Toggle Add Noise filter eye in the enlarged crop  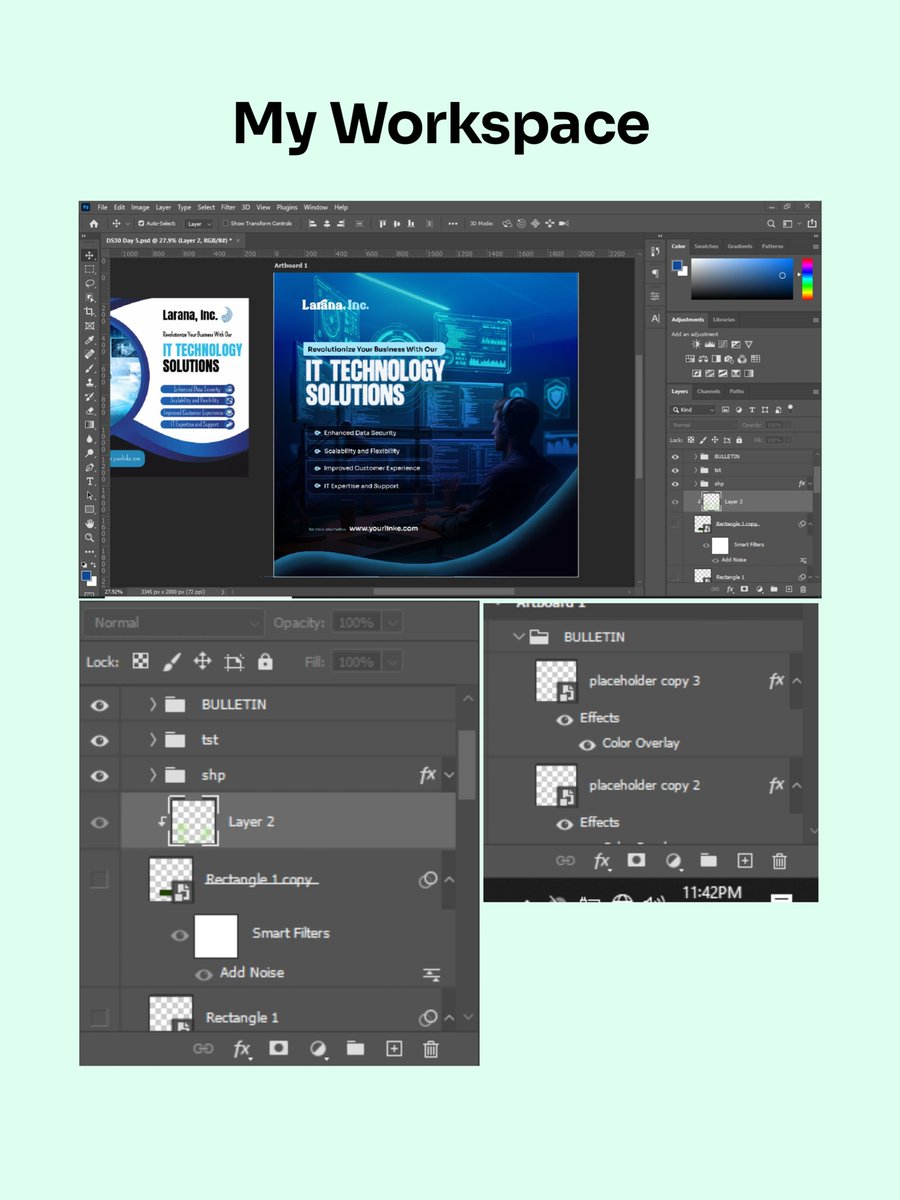point(203,973)
